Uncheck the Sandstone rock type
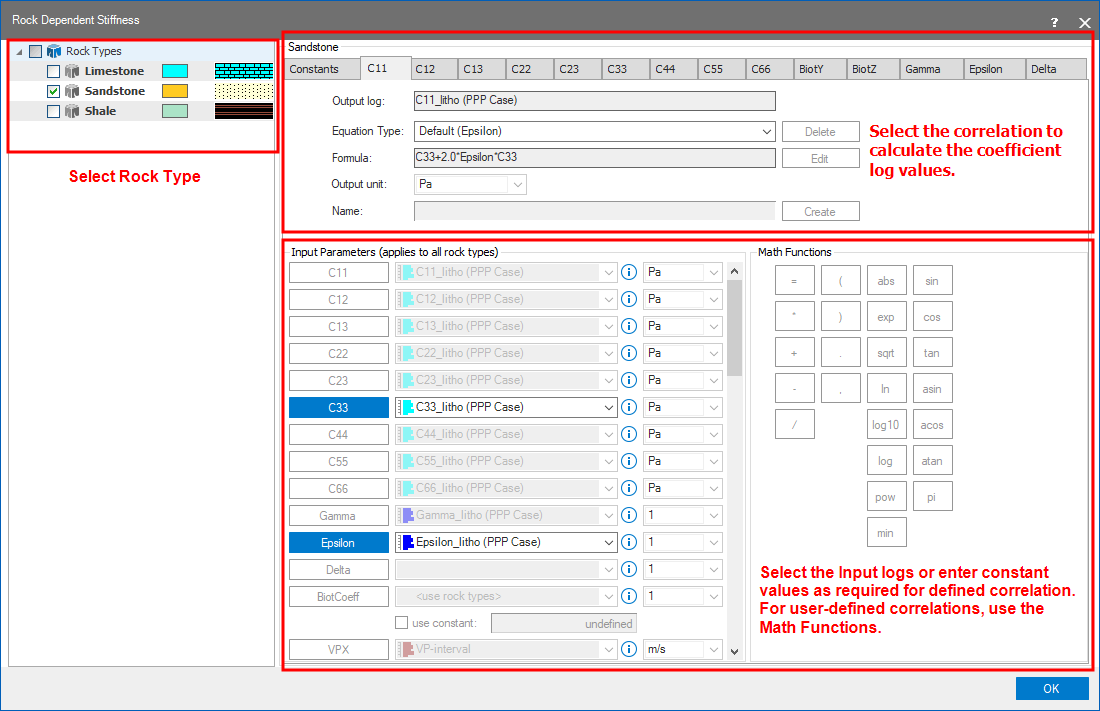The image size is (1100, 711). pos(54,91)
